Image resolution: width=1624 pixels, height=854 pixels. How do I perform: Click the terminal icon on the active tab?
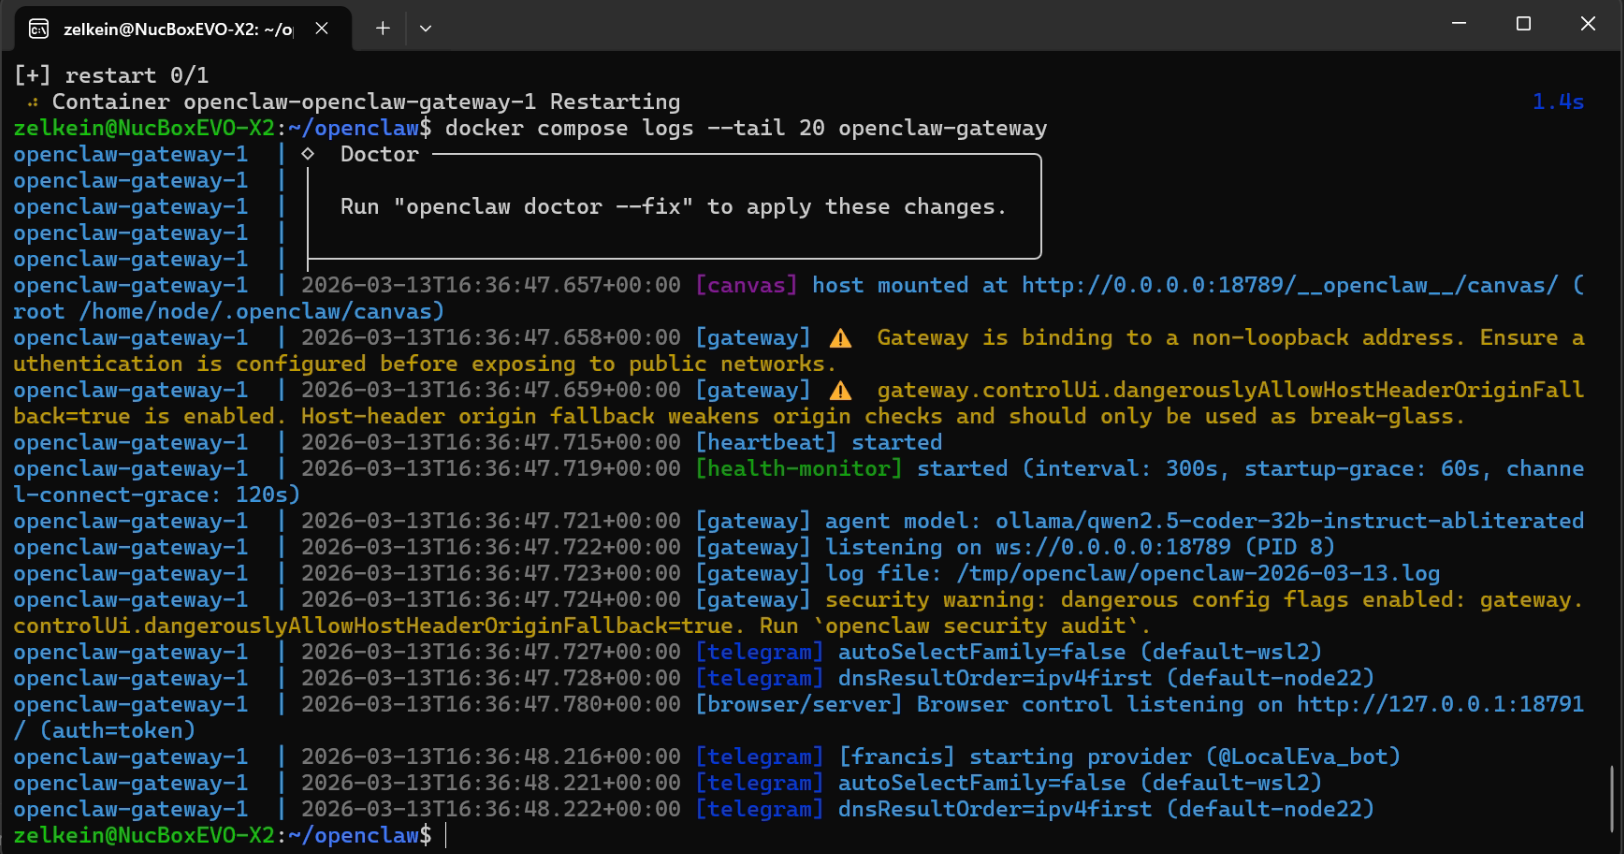tap(39, 29)
